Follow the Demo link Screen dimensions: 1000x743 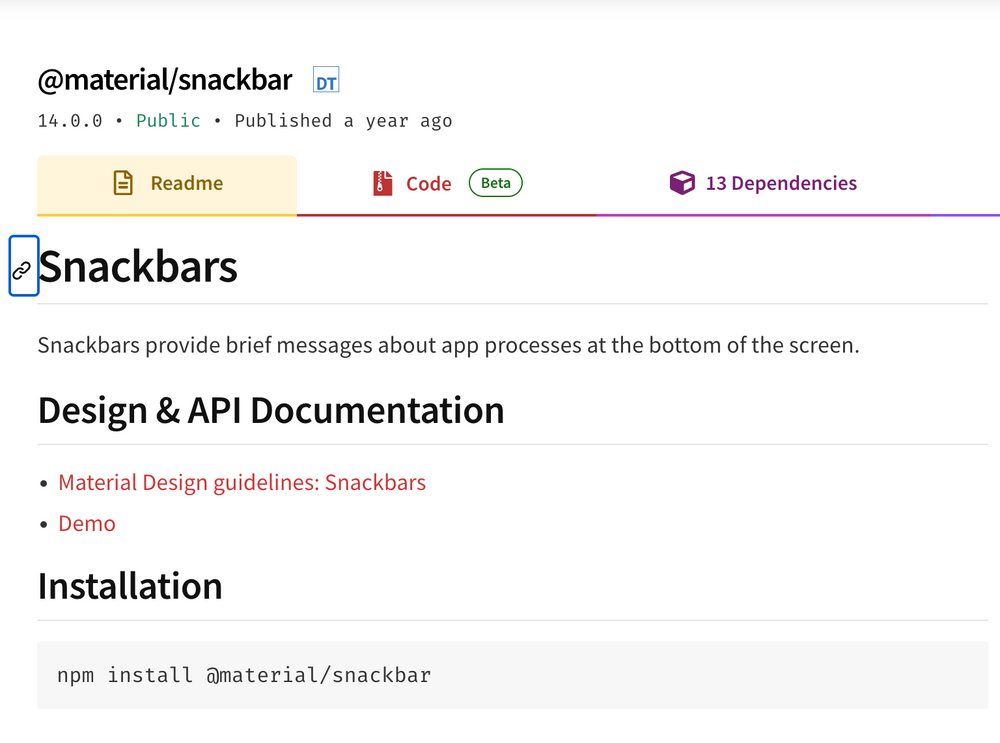click(x=87, y=524)
